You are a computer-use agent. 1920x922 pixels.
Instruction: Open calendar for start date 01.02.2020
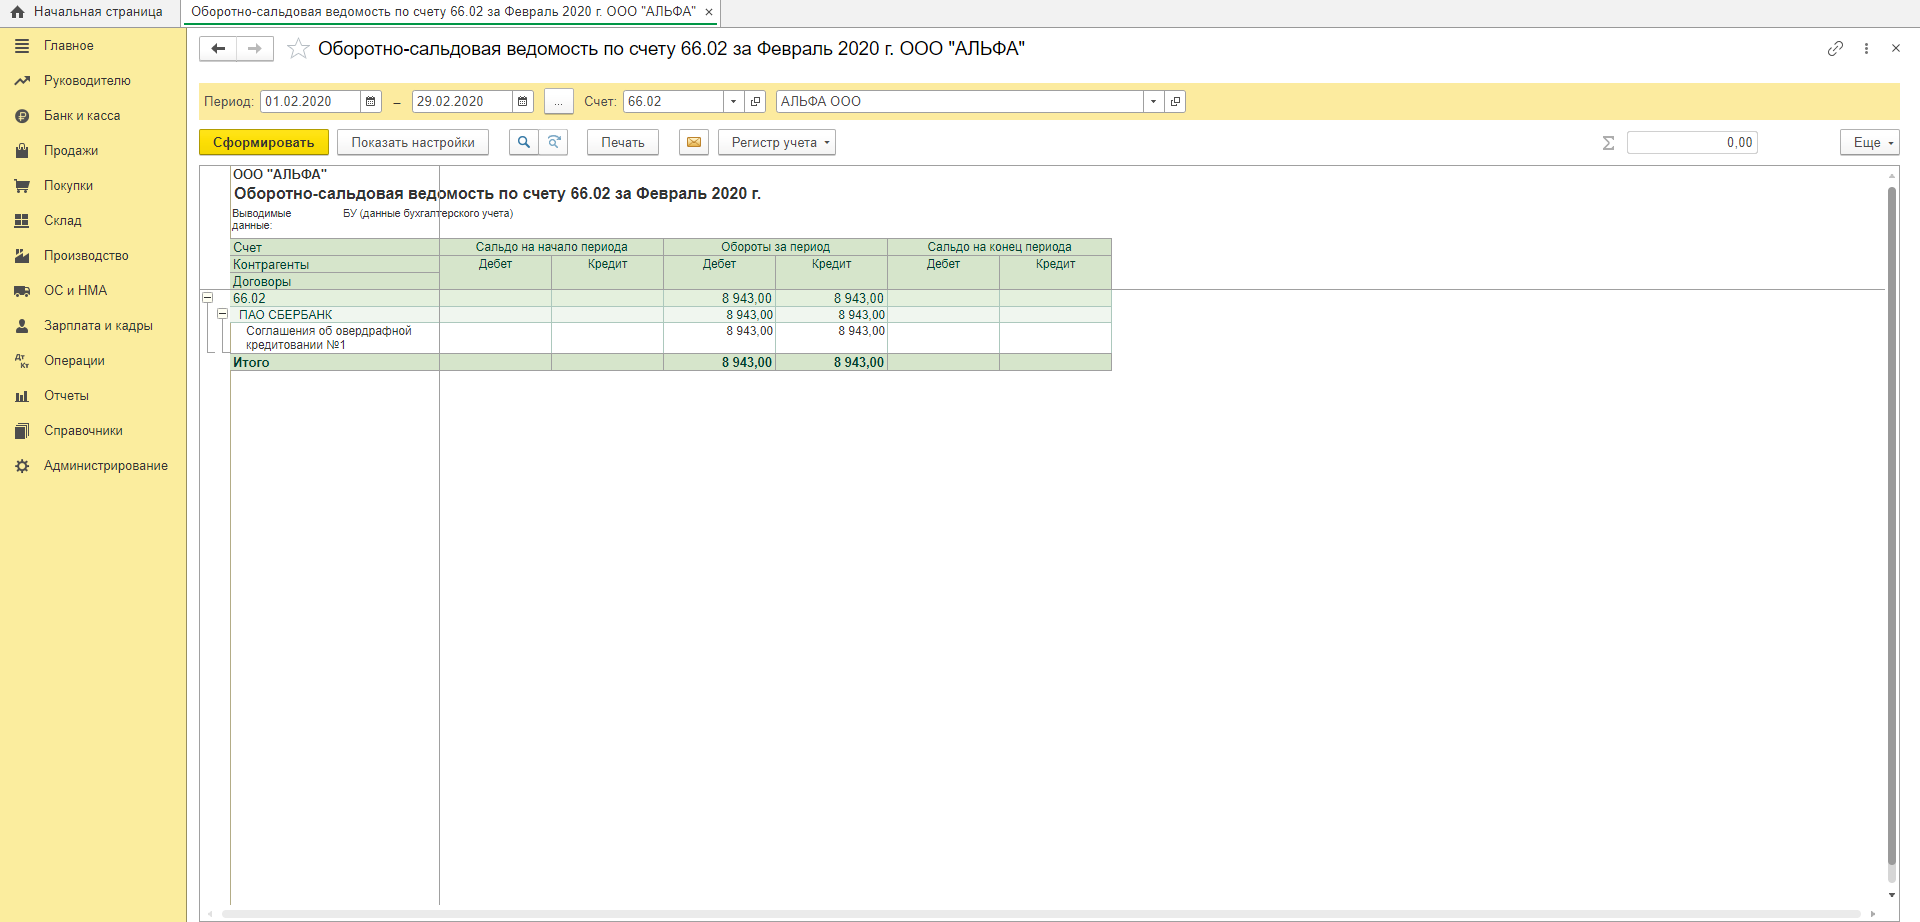click(371, 102)
